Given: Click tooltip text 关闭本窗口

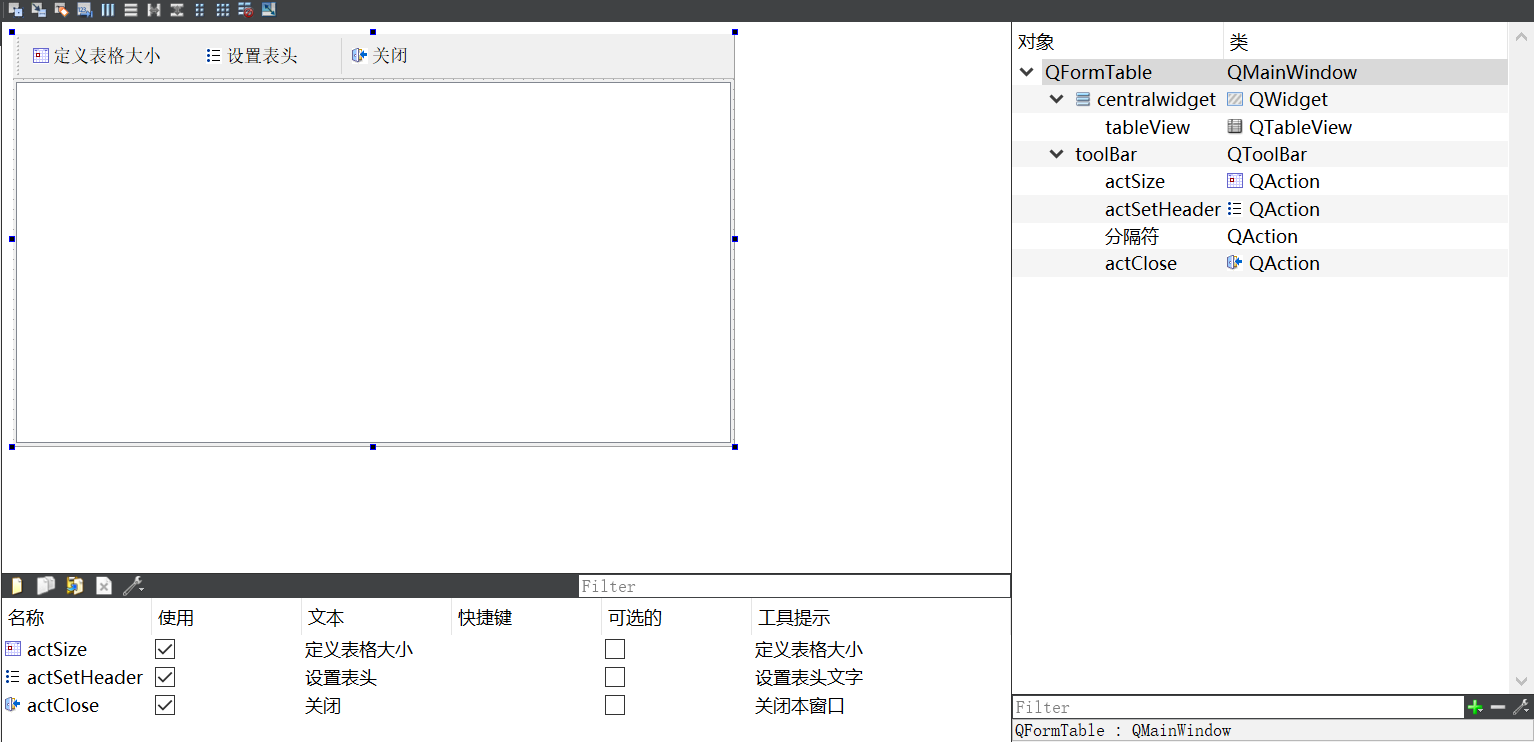Looking at the screenshot, I should coord(800,705).
